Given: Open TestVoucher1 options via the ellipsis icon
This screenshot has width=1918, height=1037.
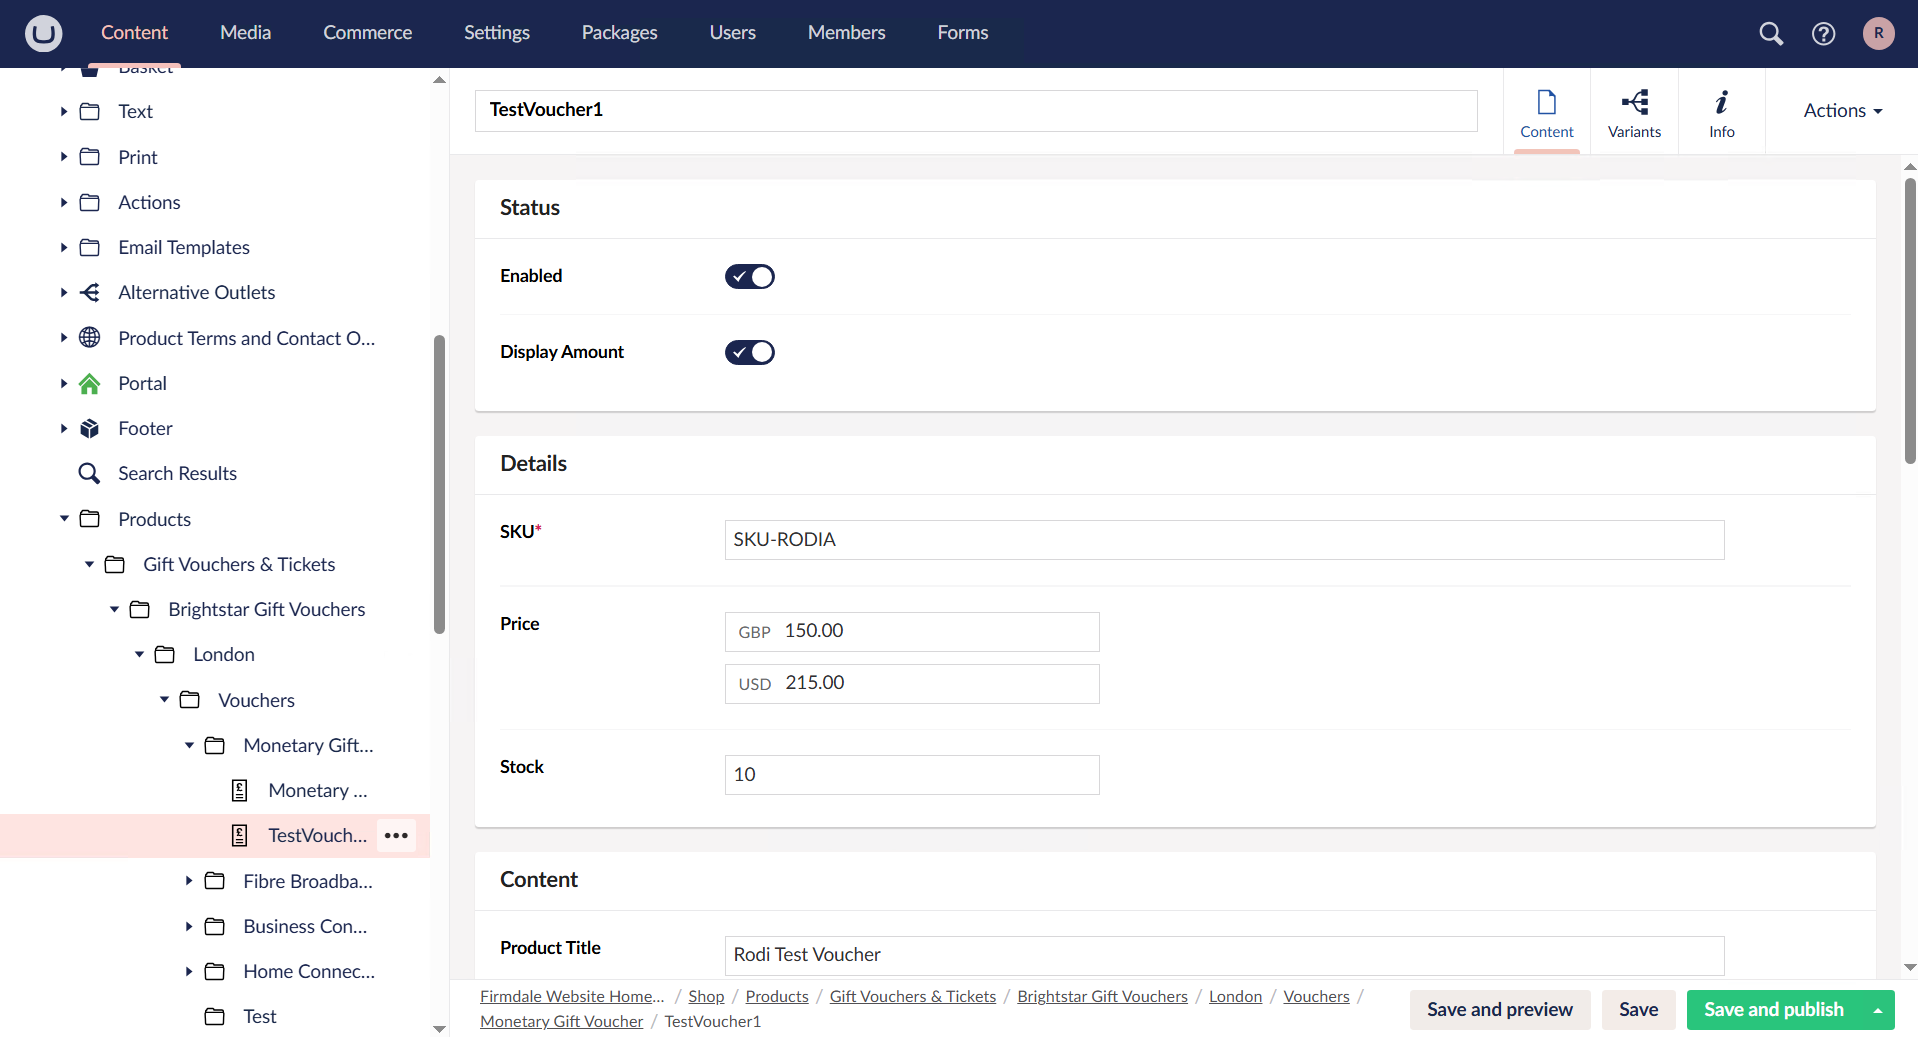Looking at the screenshot, I should [396, 835].
